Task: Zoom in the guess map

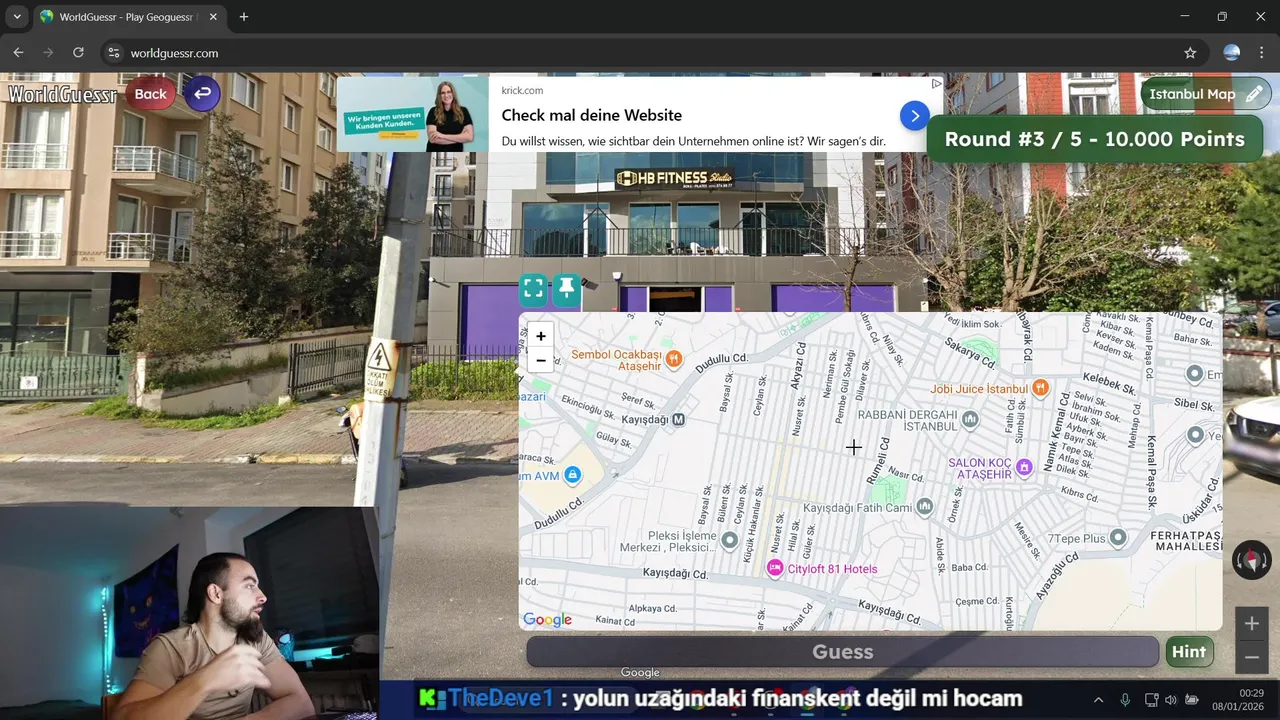Action: pyautogui.click(x=541, y=336)
